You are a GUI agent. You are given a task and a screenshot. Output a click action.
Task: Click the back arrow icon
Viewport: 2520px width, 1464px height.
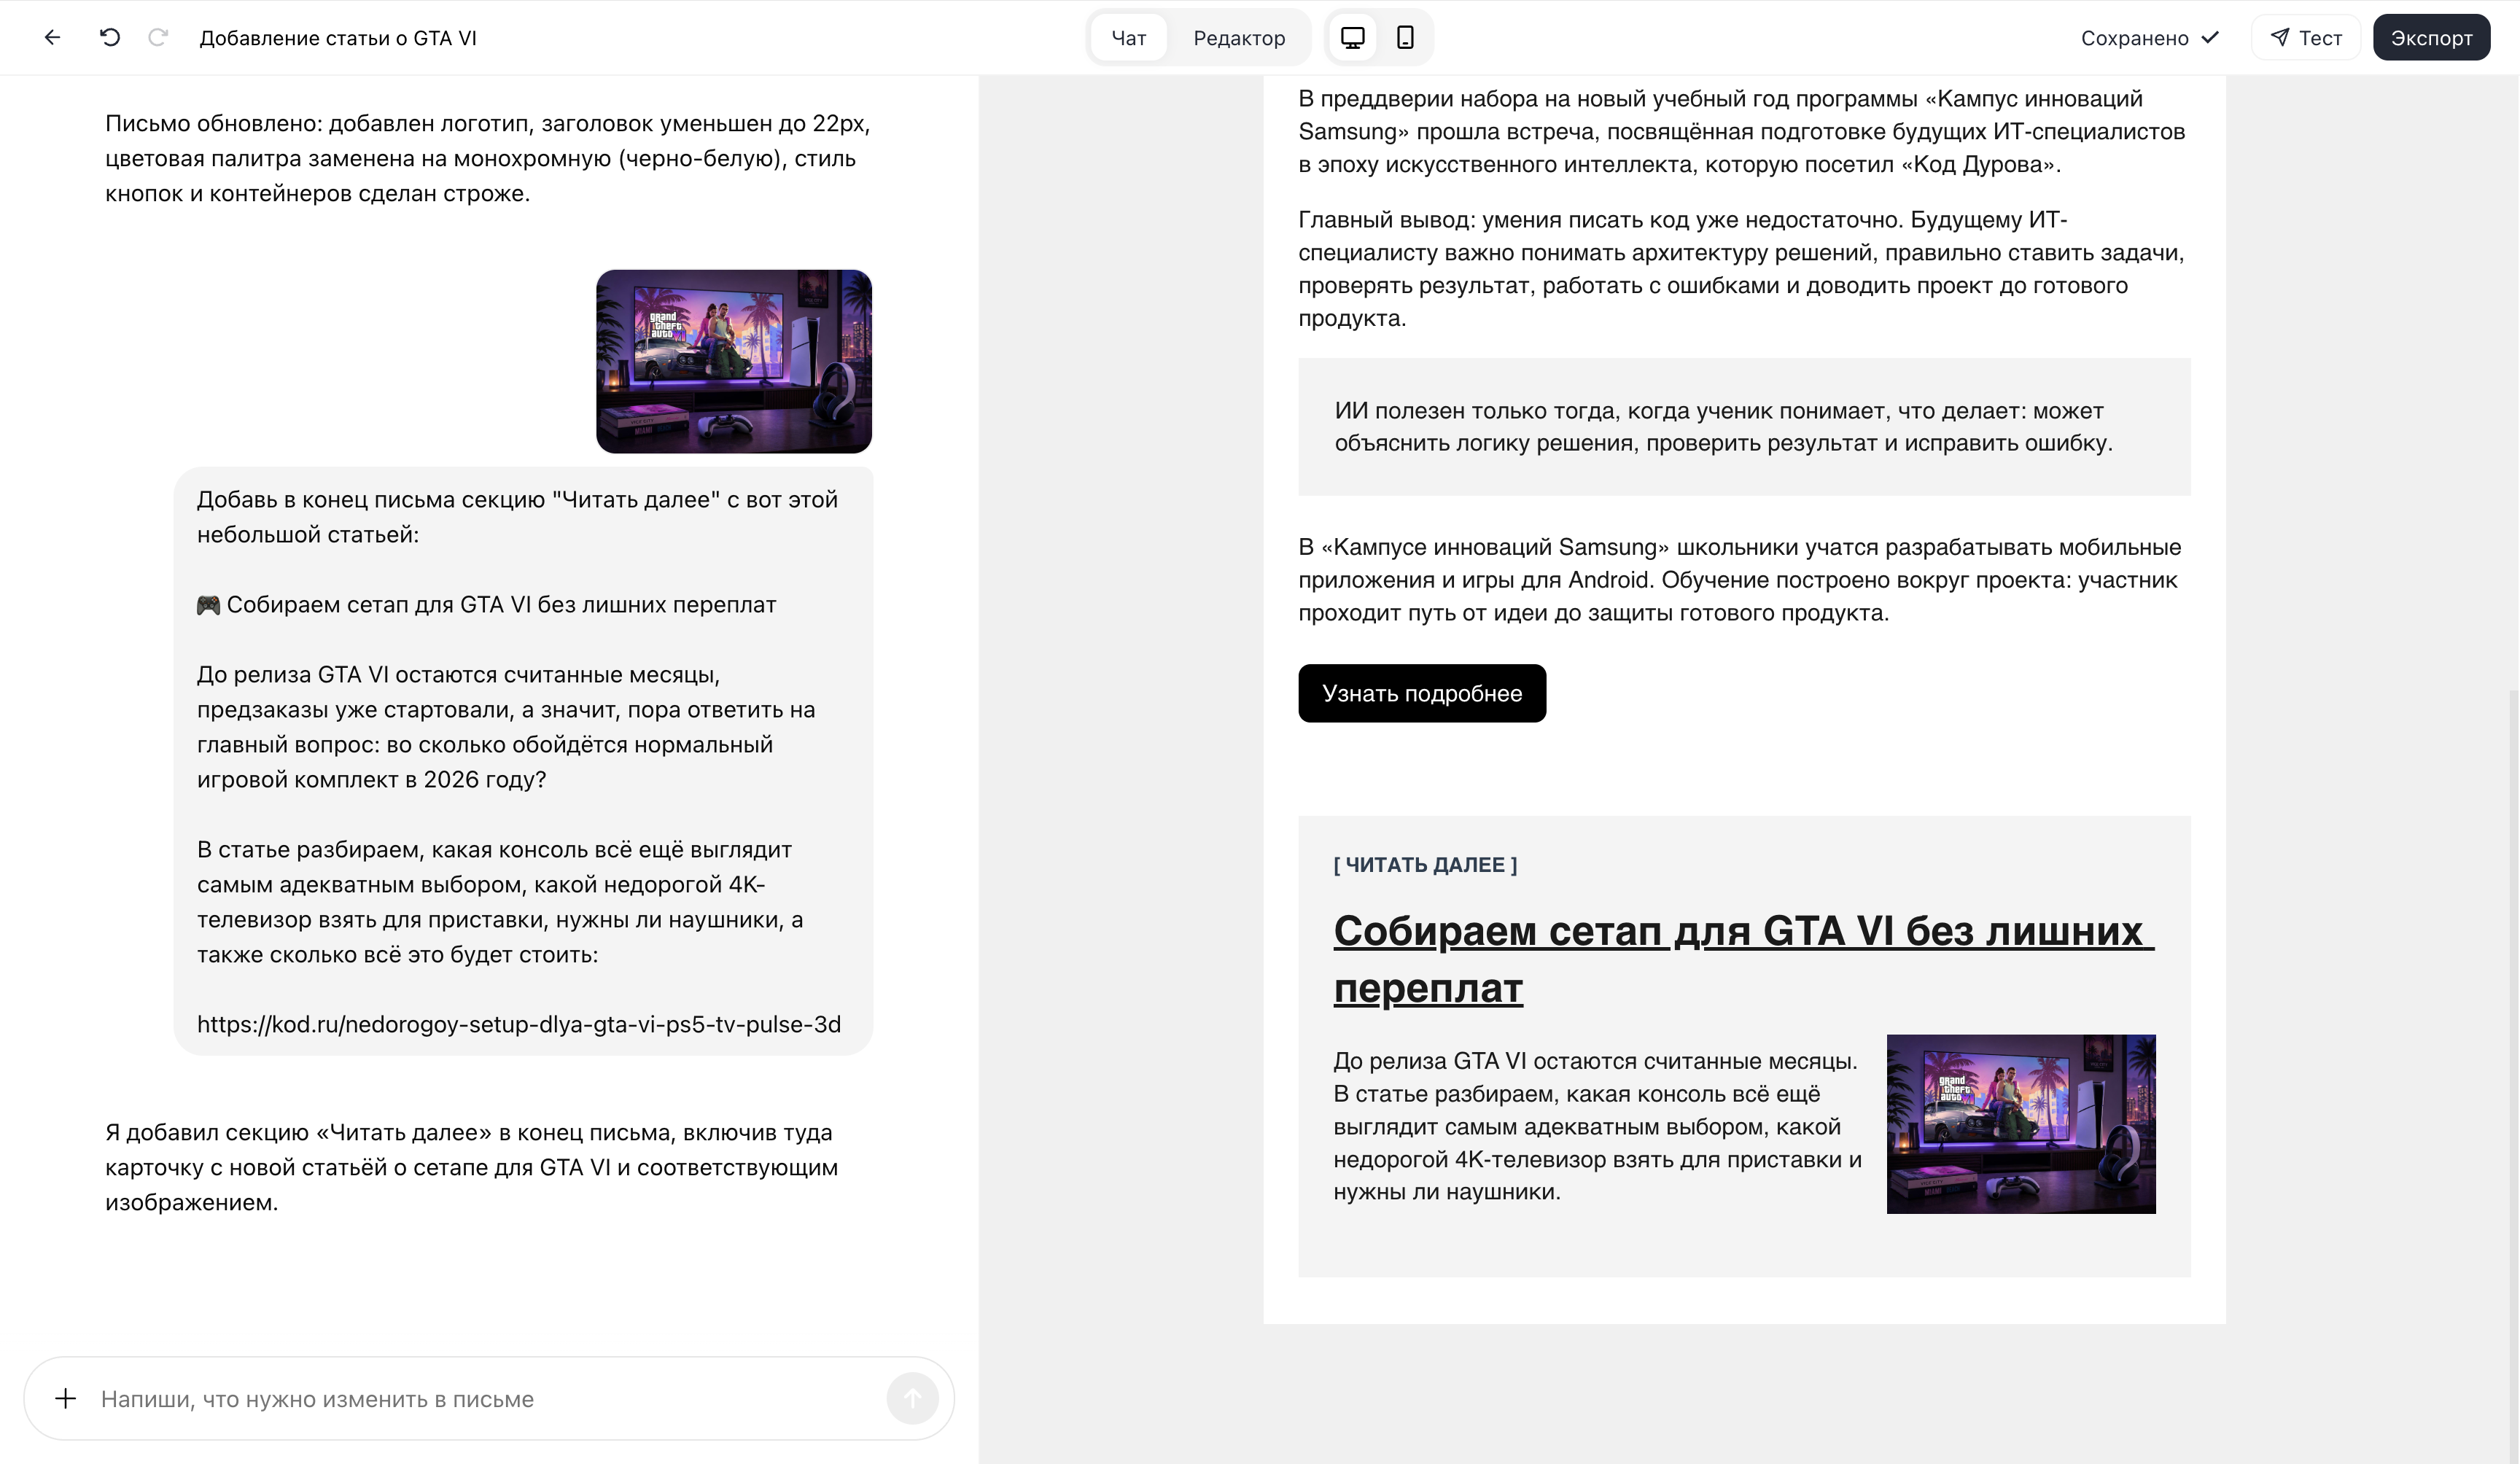(x=52, y=37)
